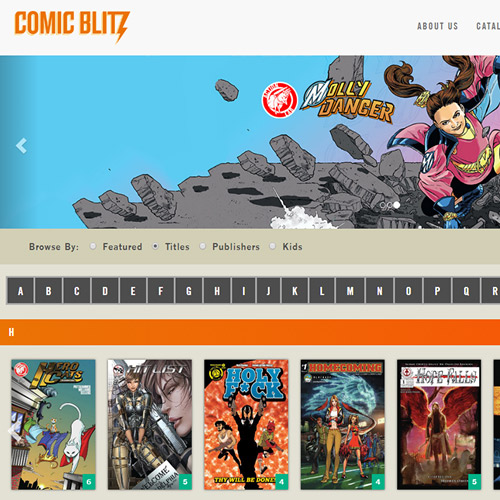This screenshot has width=500, height=500.
Task: Filter titles by letter M
Action: pyautogui.click(x=350, y=291)
